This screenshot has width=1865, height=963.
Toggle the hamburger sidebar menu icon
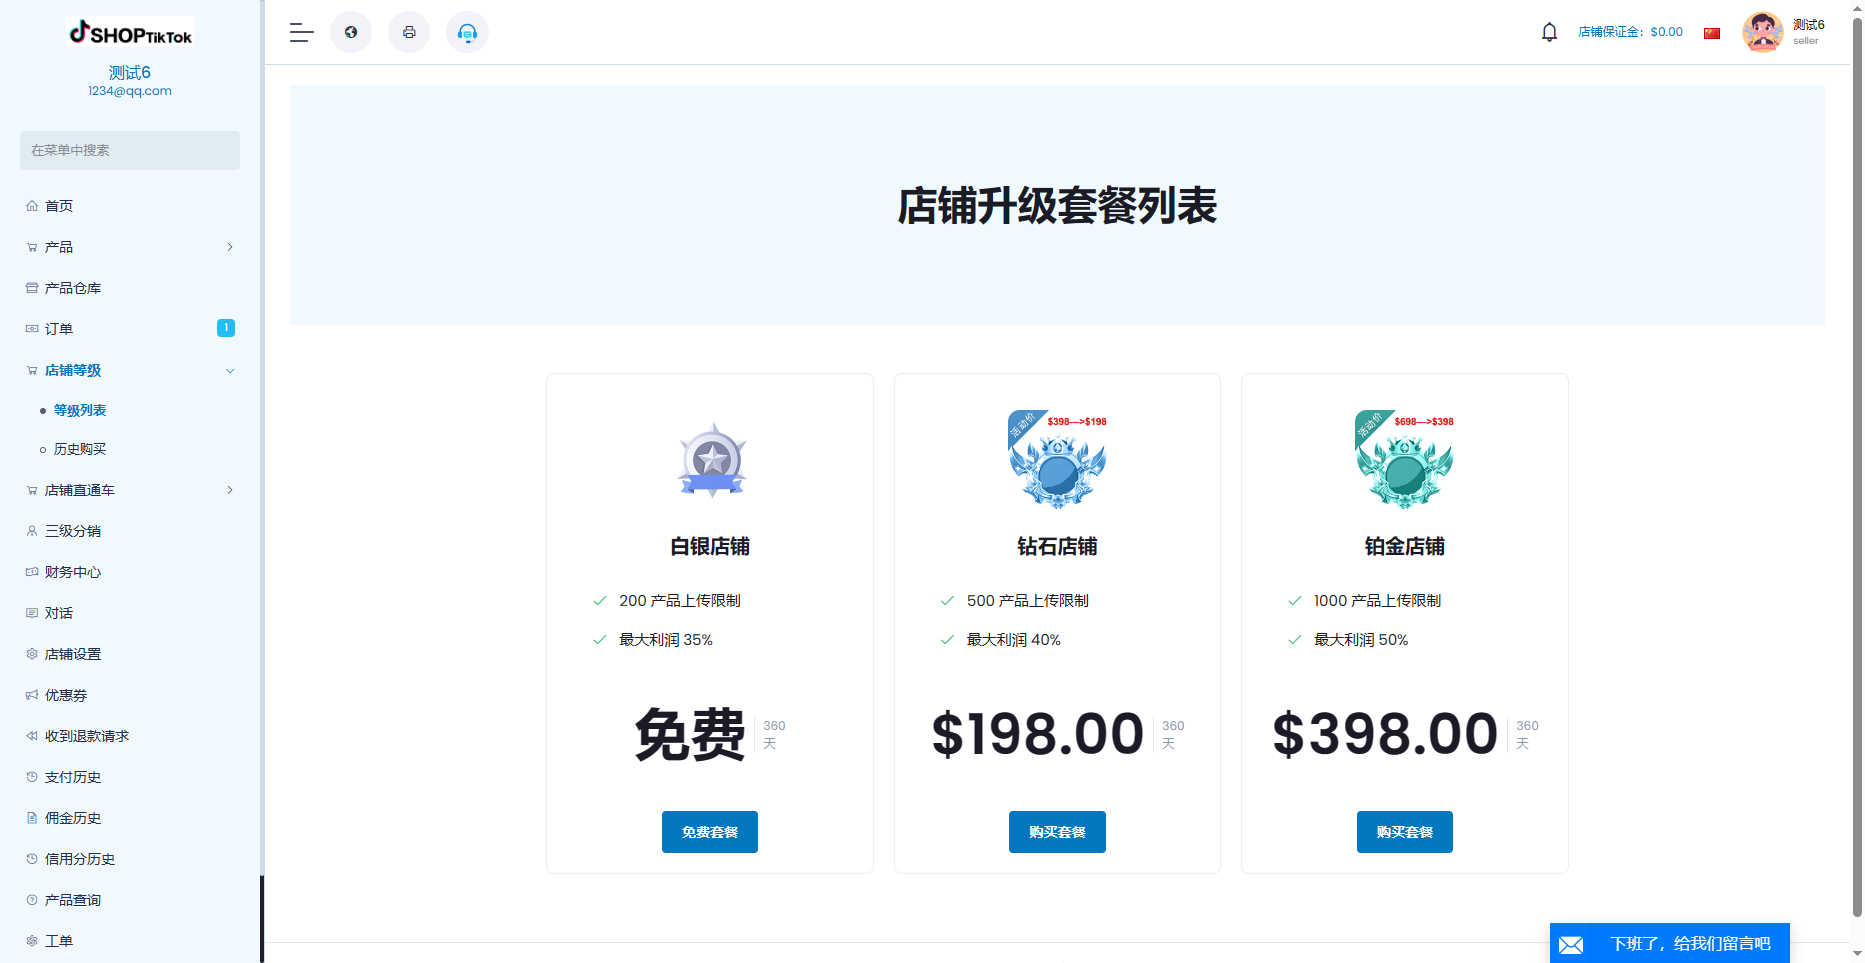point(302,32)
